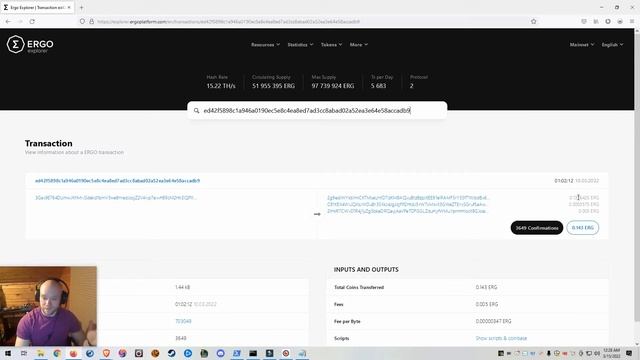
Task: Open the Discord icon on the taskbar
Action: coord(220,353)
